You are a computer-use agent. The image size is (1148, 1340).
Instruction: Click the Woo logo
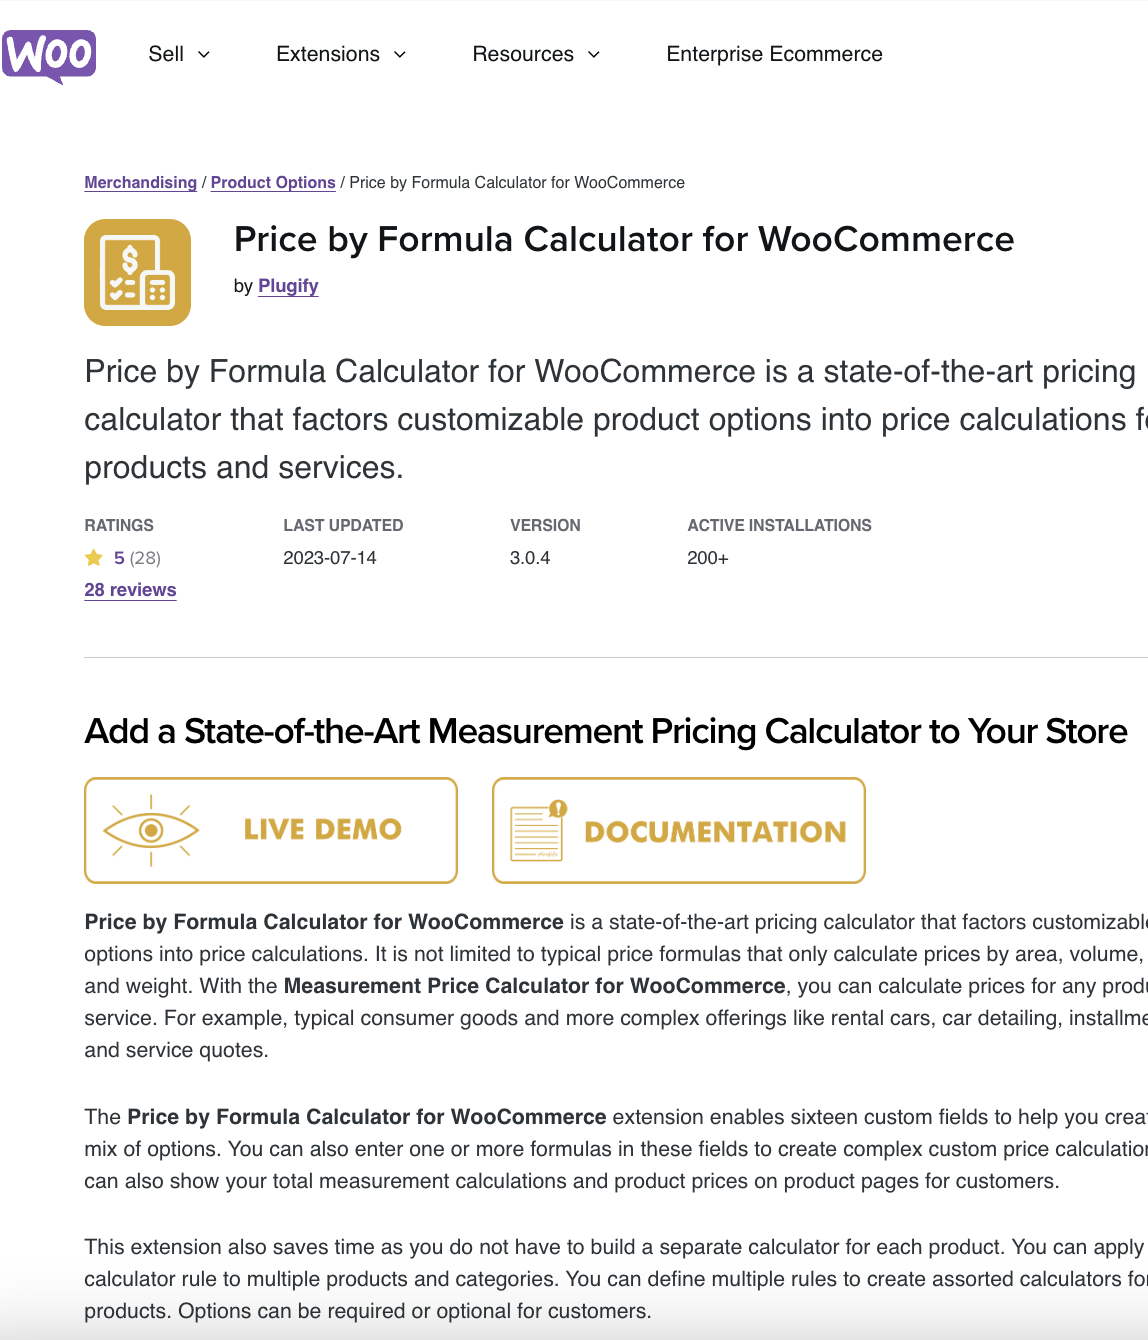(x=48, y=55)
